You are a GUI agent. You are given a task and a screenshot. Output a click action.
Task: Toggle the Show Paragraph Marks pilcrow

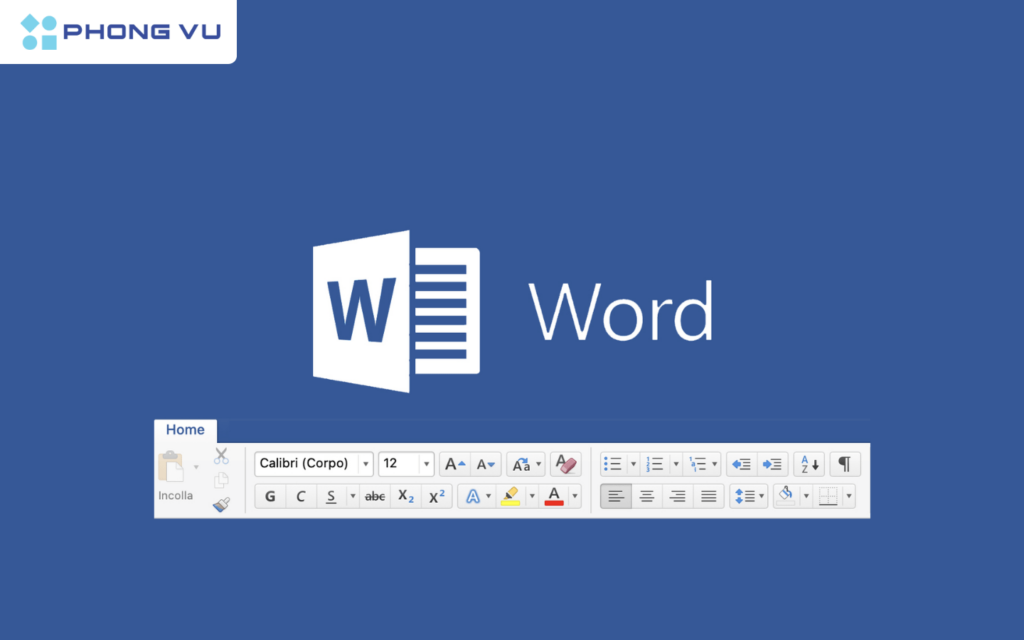click(844, 464)
